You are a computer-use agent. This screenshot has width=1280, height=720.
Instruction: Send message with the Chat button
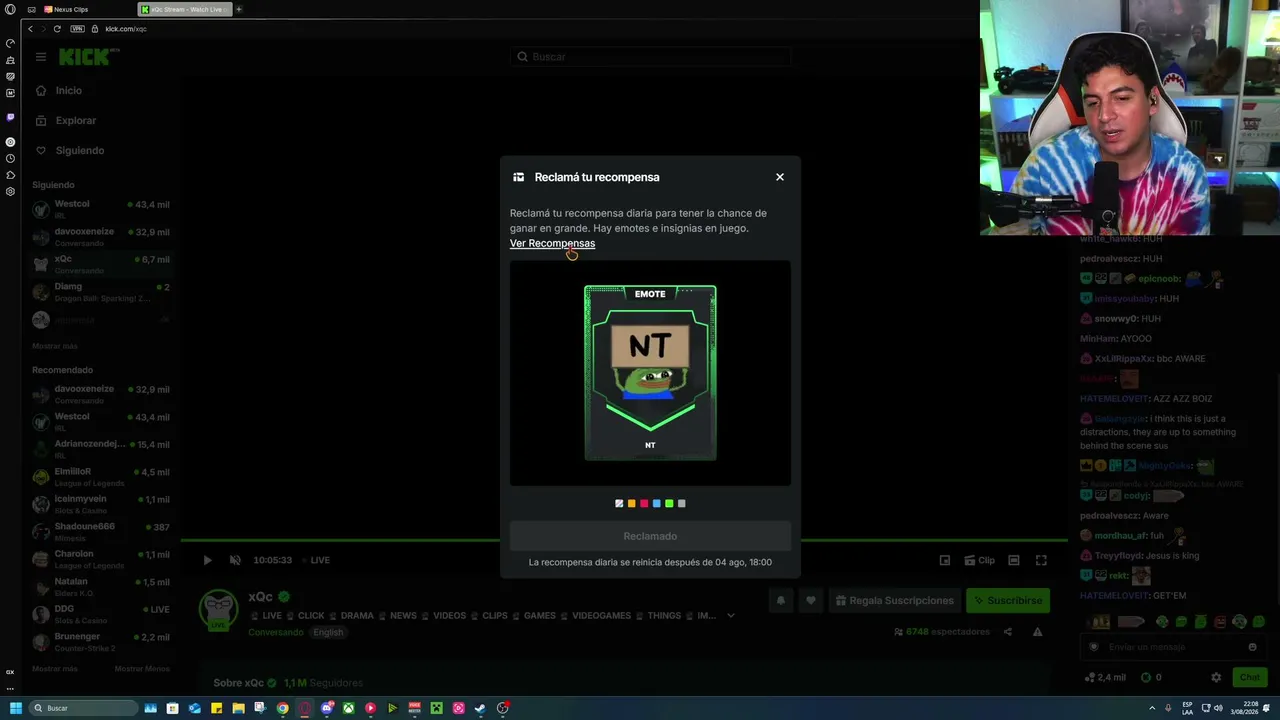(x=1250, y=677)
